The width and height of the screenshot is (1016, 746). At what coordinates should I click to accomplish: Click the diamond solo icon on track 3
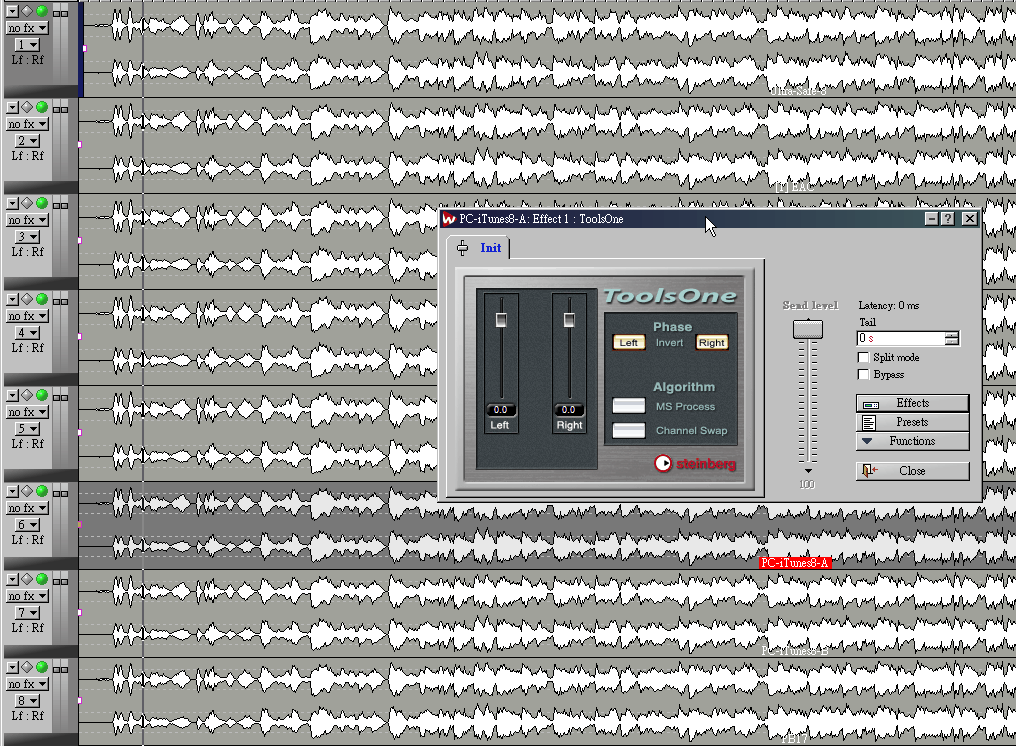click(27, 203)
